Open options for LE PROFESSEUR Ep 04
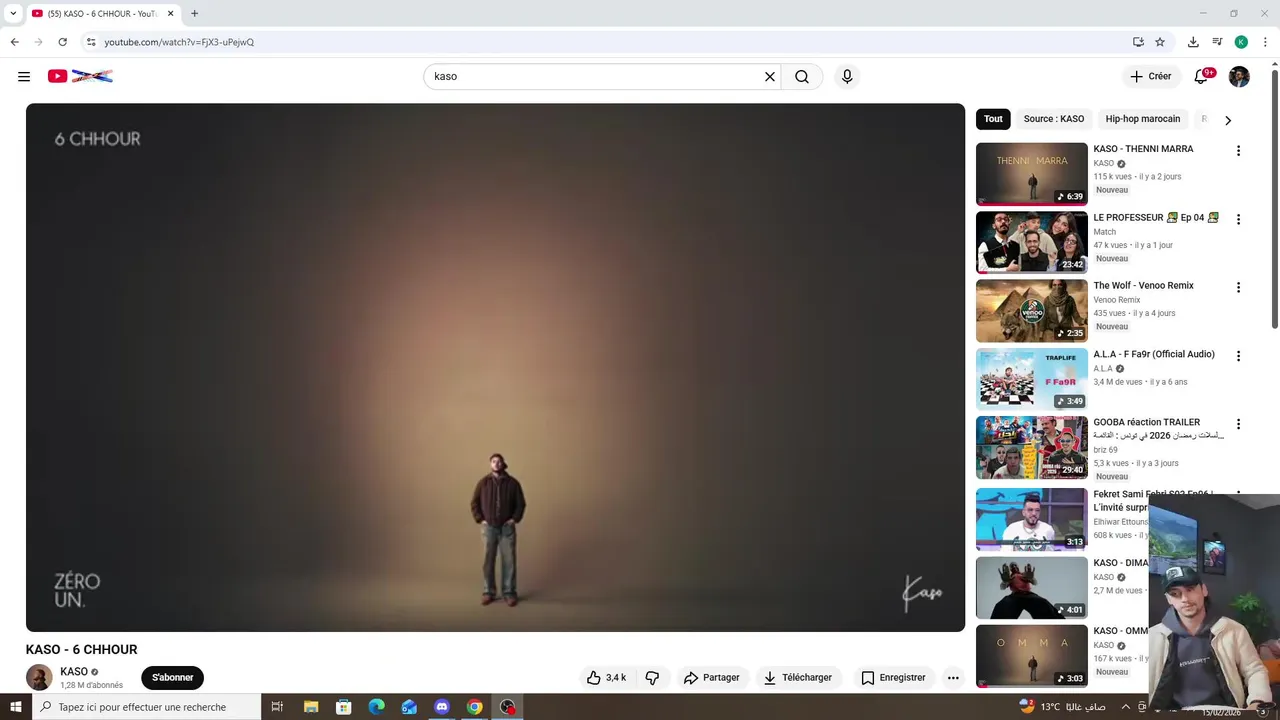 [x=1238, y=219]
